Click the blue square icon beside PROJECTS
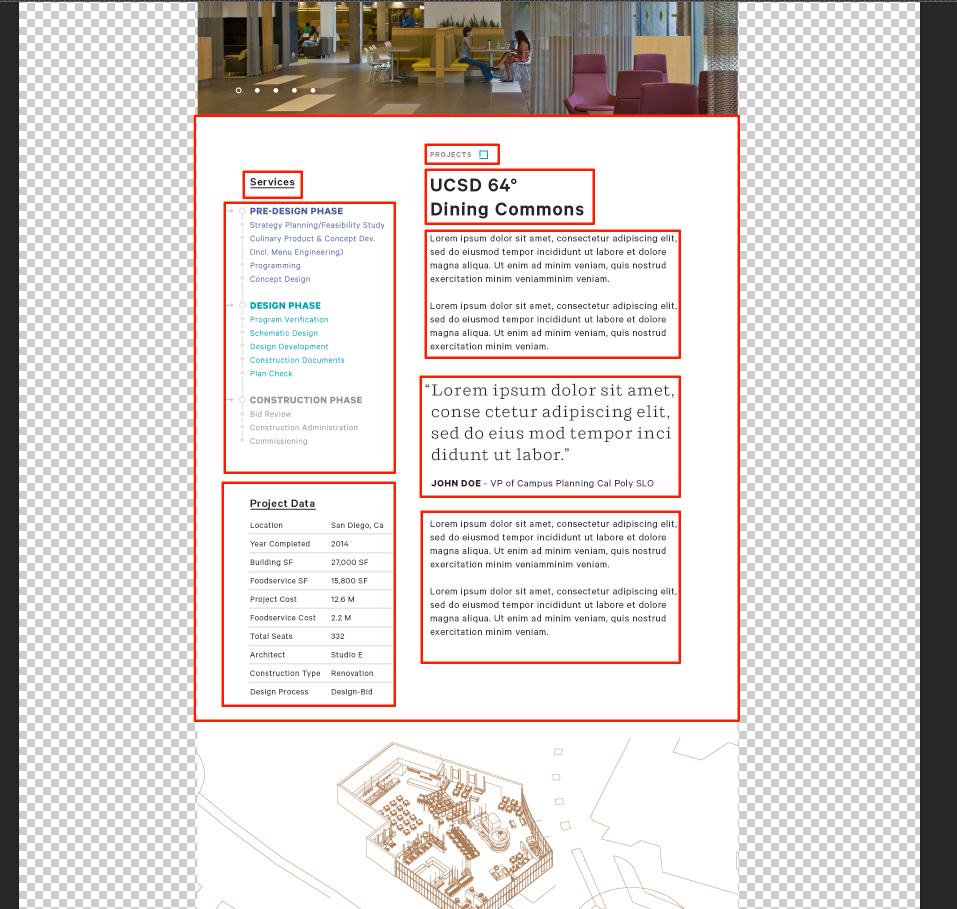Image resolution: width=957 pixels, height=909 pixels. click(x=484, y=154)
